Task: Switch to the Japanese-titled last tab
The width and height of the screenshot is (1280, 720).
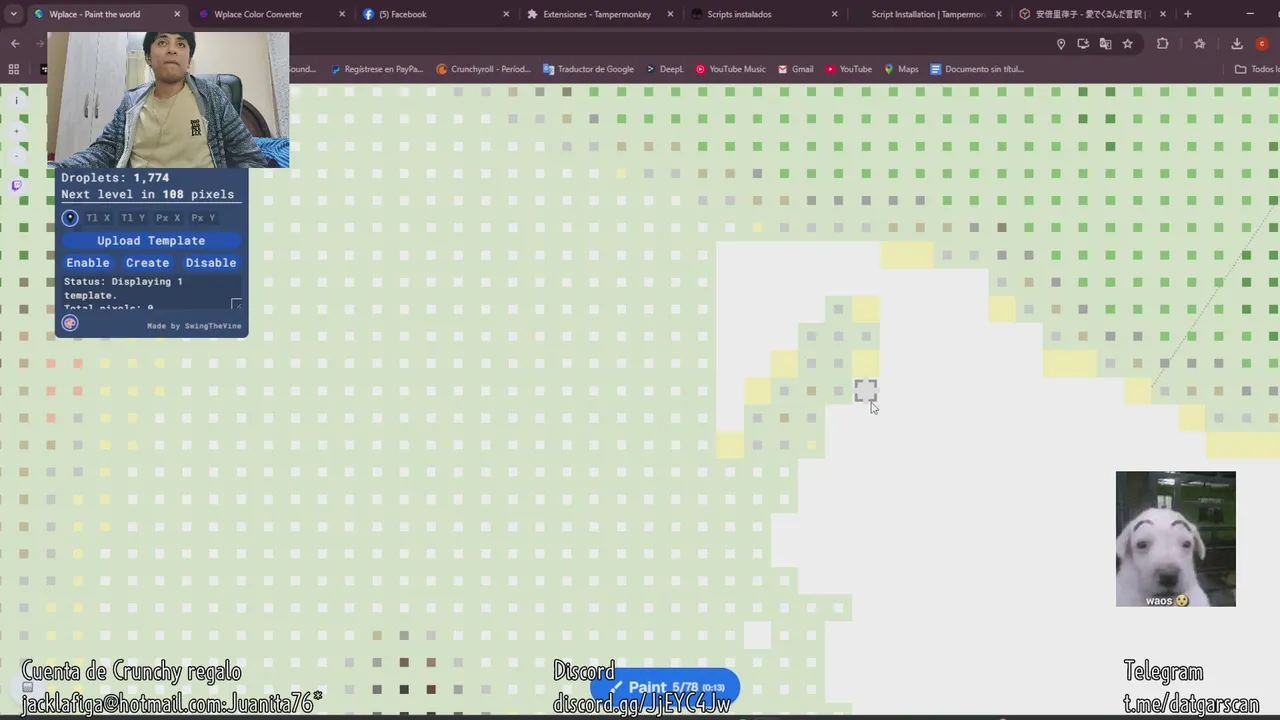Action: [x=1093, y=14]
